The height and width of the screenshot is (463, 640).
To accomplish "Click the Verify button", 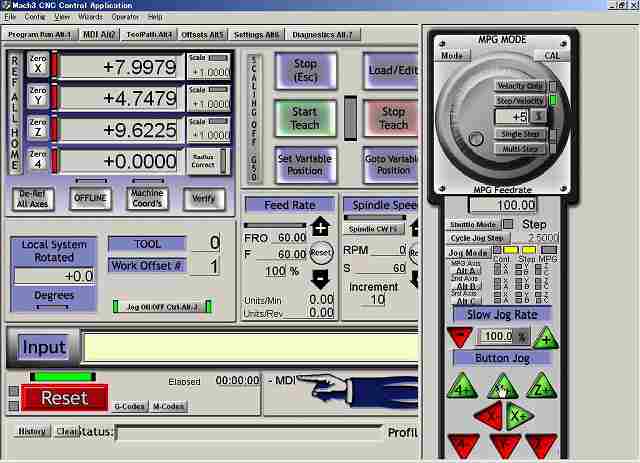I will 204,199.
